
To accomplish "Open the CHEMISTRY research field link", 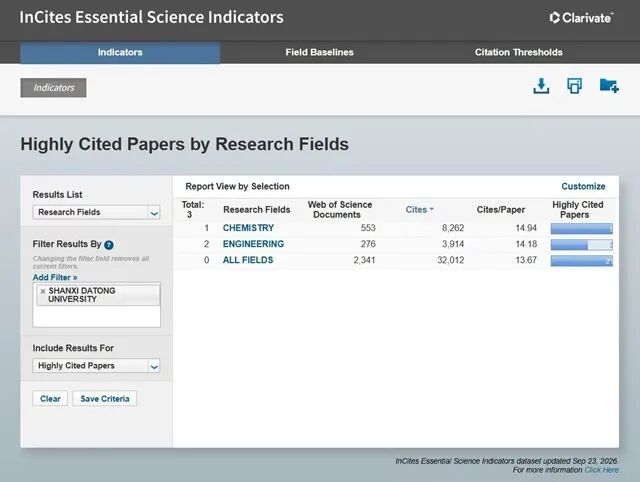I will pos(248,228).
